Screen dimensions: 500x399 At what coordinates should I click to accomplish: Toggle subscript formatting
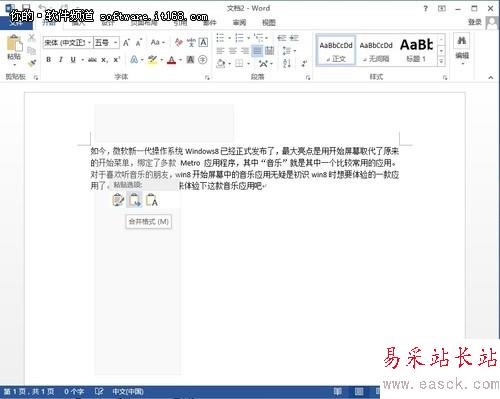(x=105, y=60)
